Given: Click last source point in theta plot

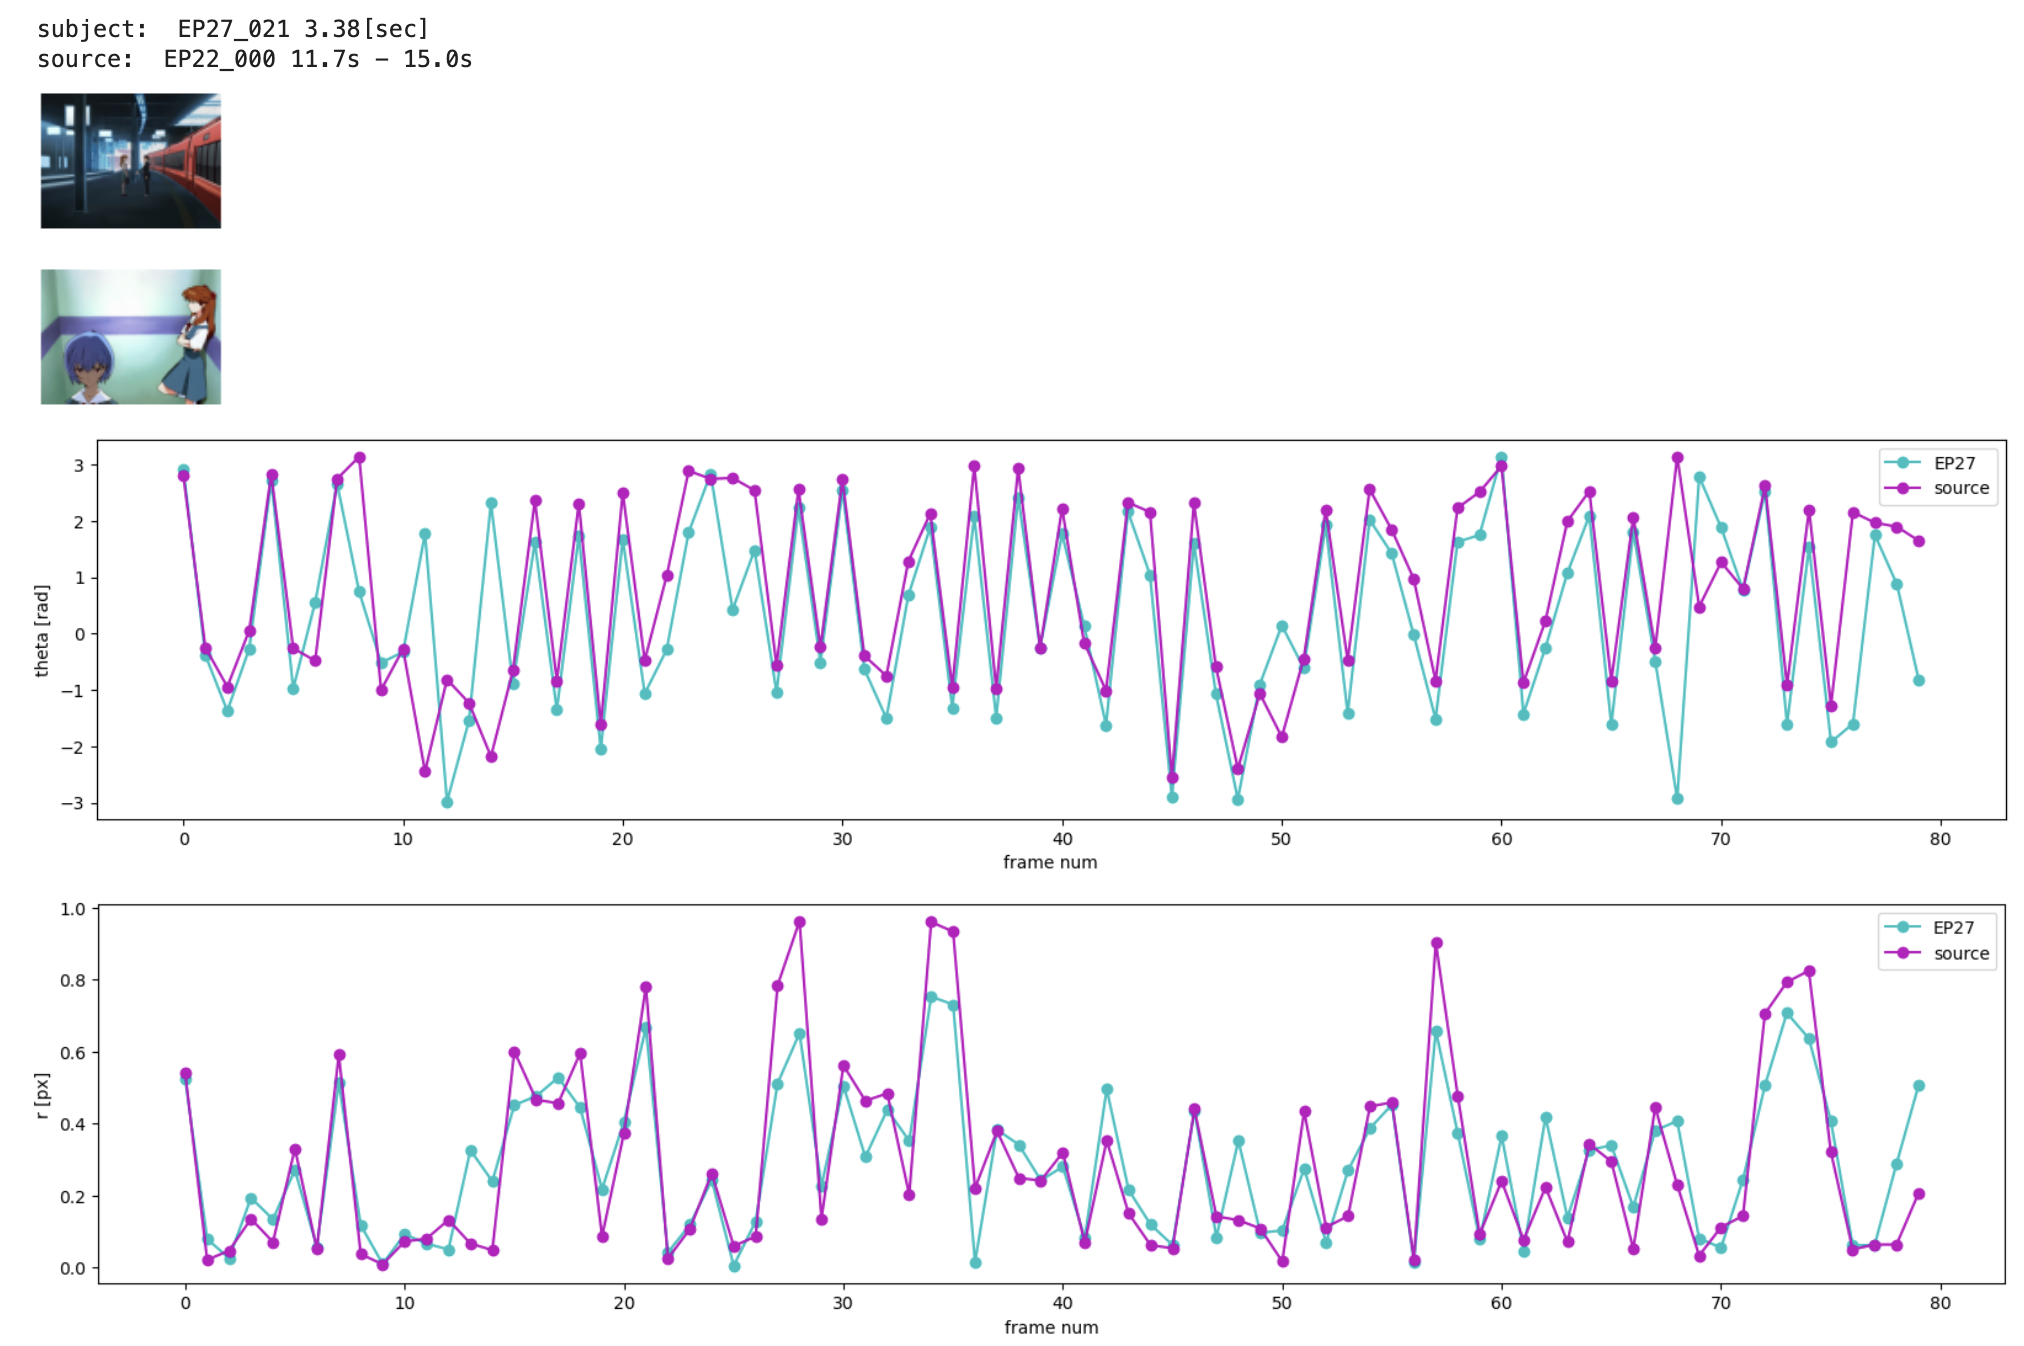Looking at the screenshot, I should click(x=1918, y=541).
